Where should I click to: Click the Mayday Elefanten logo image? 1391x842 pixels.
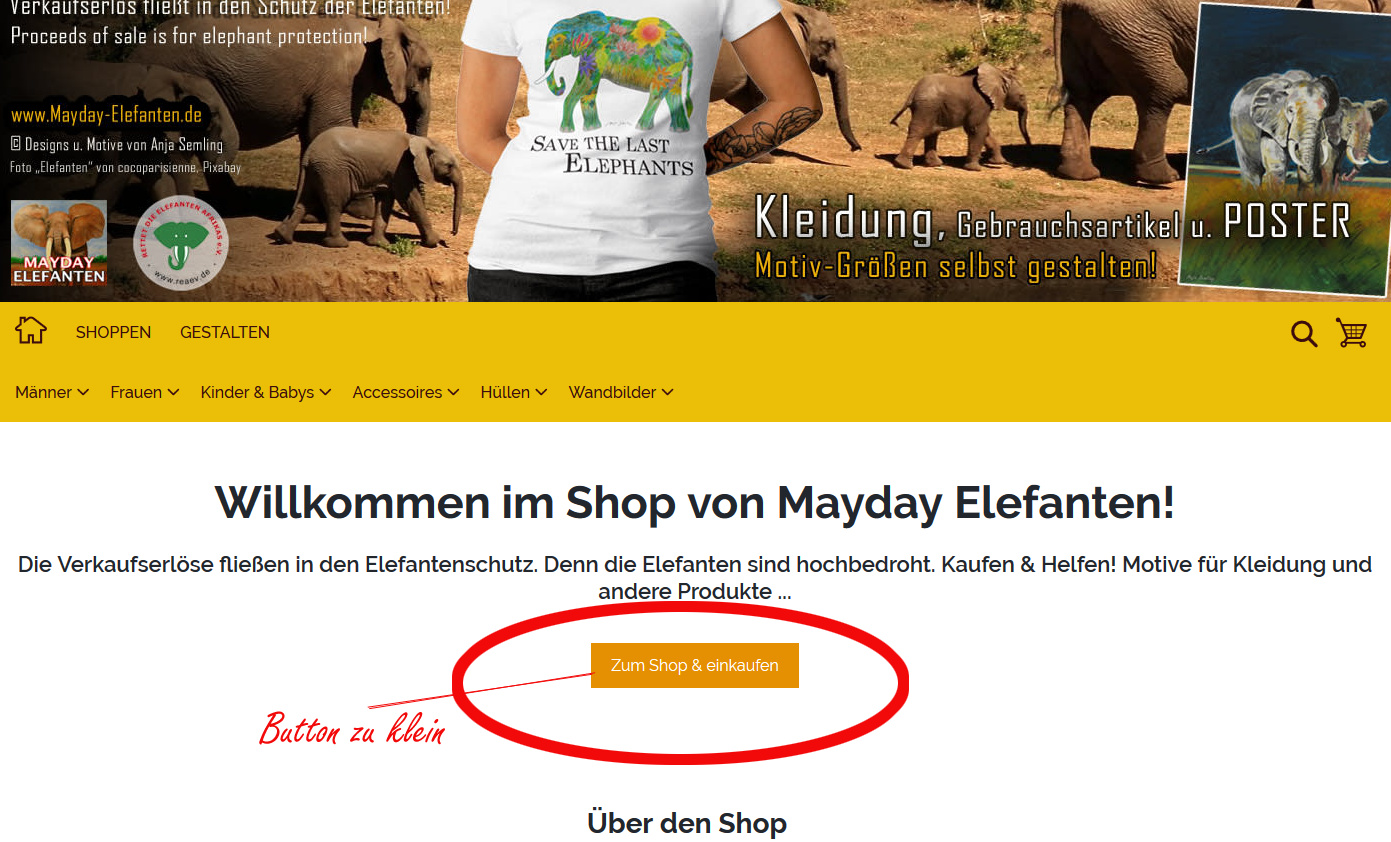point(59,243)
